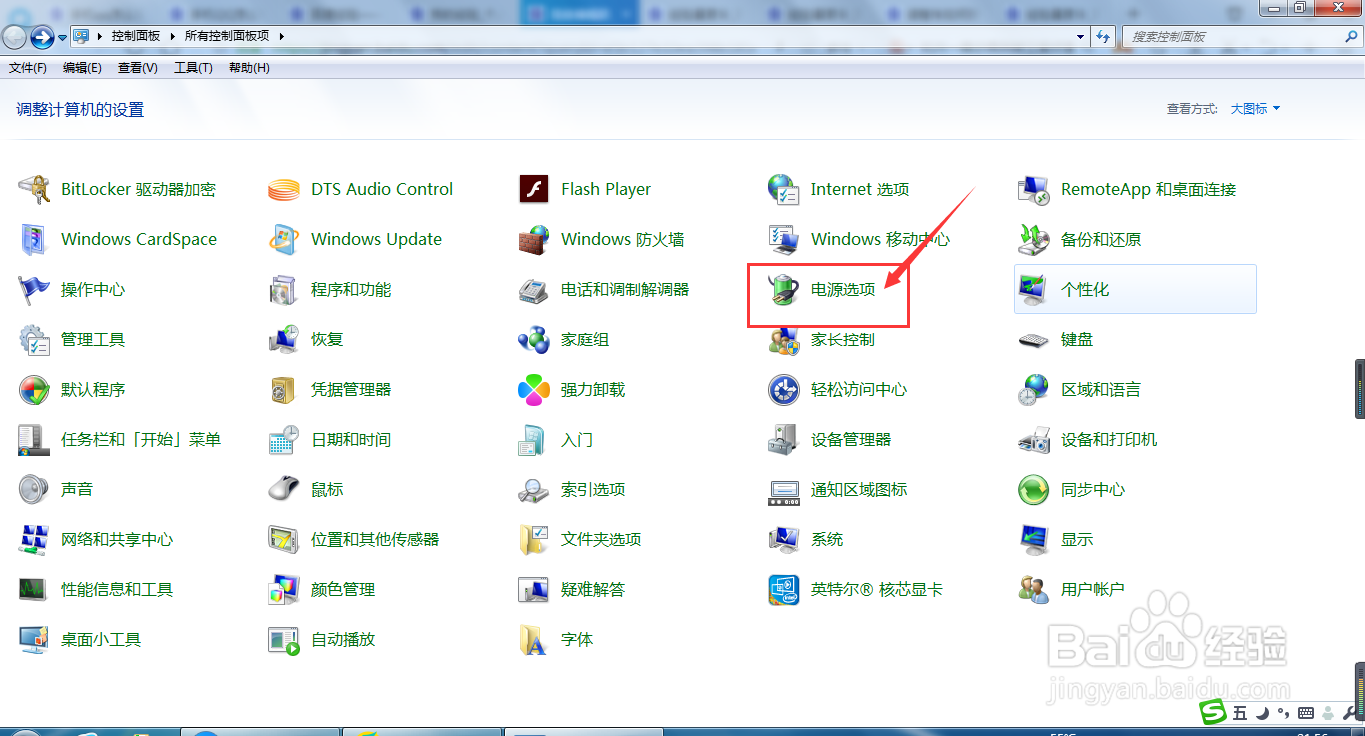Open the DTS Audio Control icon

click(x=284, y=189)
